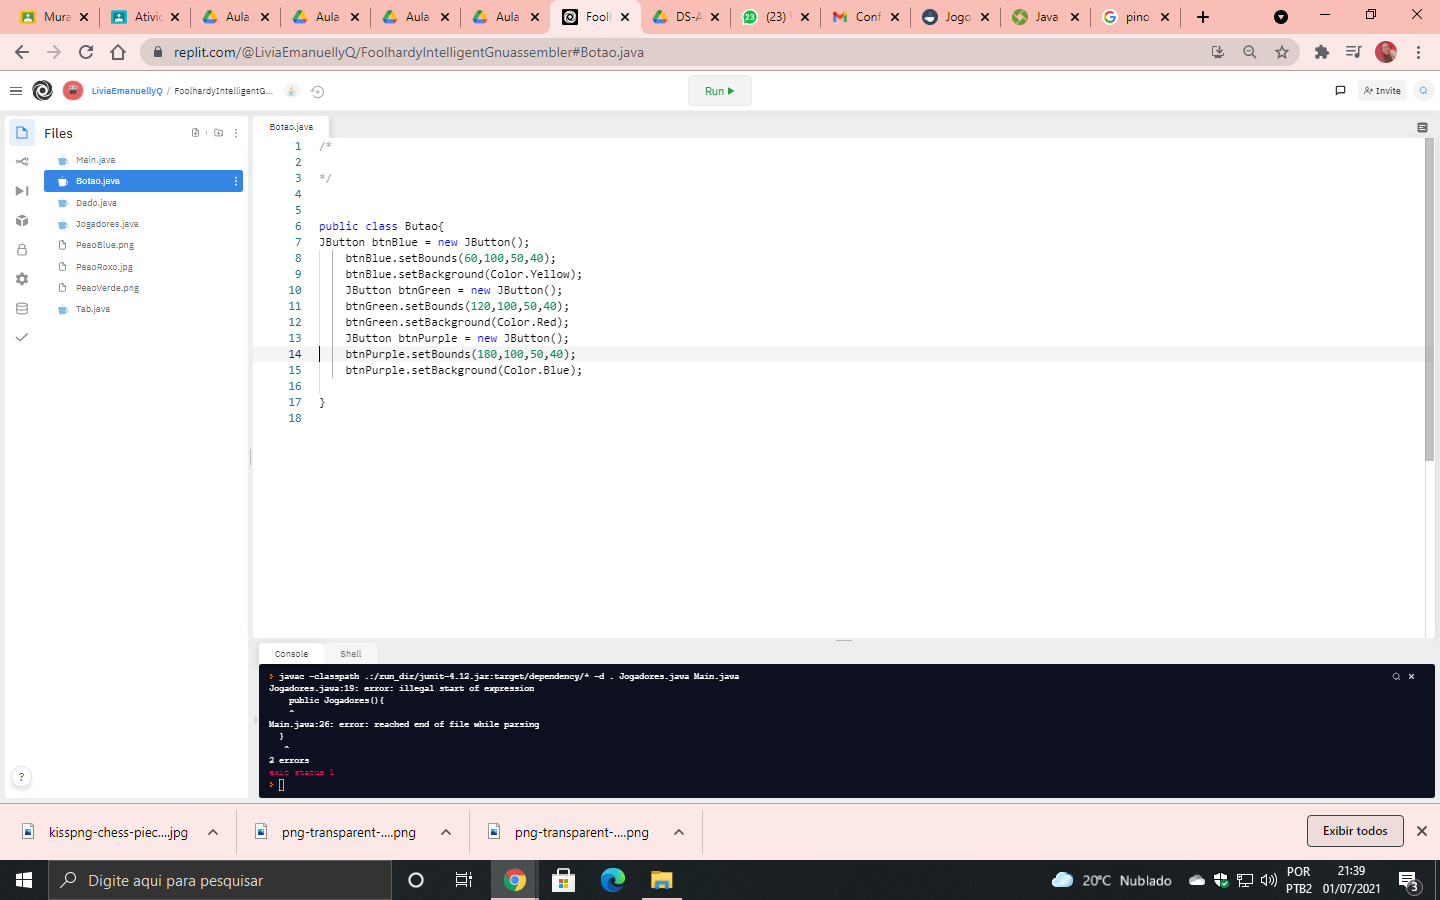Click the add file icon
The width and height of the screenshot is (1440, 900).
(195, 133)
